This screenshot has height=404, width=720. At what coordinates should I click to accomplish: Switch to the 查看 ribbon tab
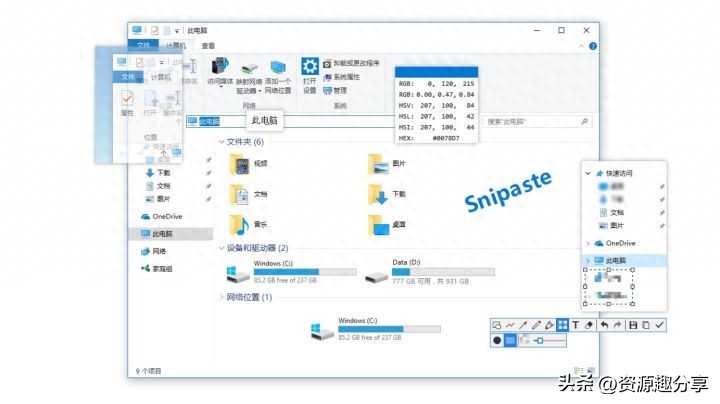[x=208, y=45]
